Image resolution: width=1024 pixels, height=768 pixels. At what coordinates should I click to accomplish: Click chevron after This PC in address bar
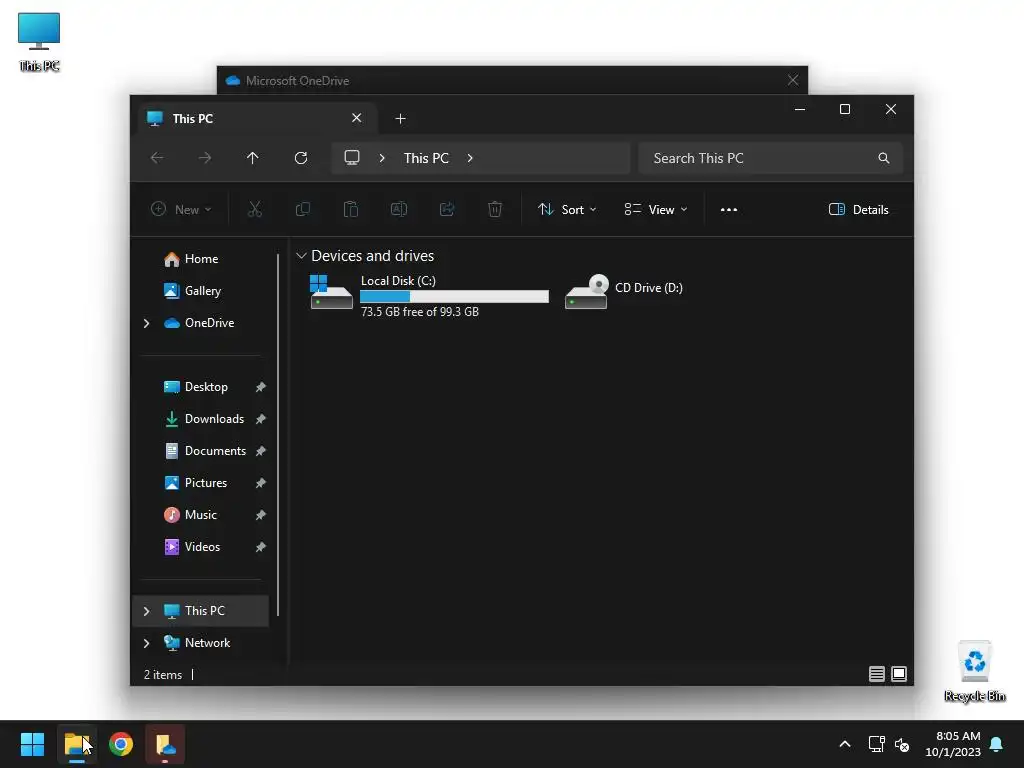click(470, 158)
